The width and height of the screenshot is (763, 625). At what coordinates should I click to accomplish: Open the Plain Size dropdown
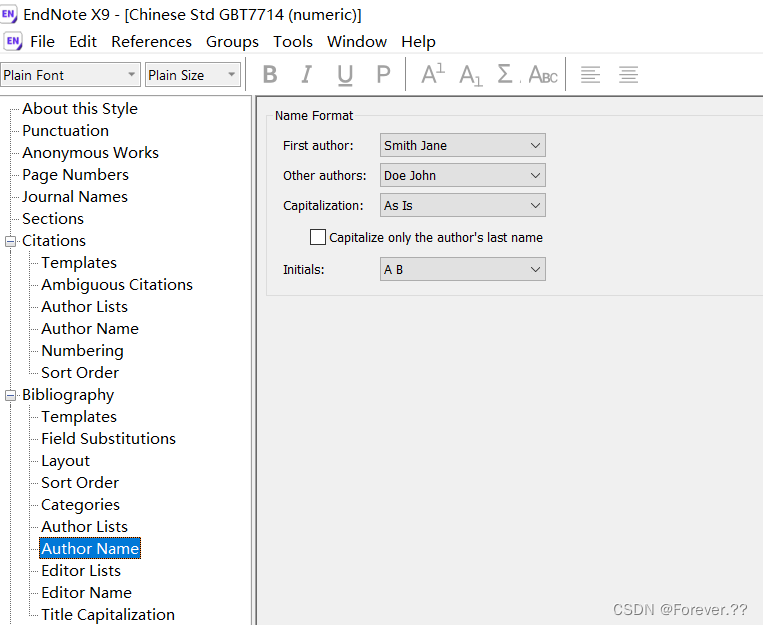pyautogui.click(x=193, y=75)
